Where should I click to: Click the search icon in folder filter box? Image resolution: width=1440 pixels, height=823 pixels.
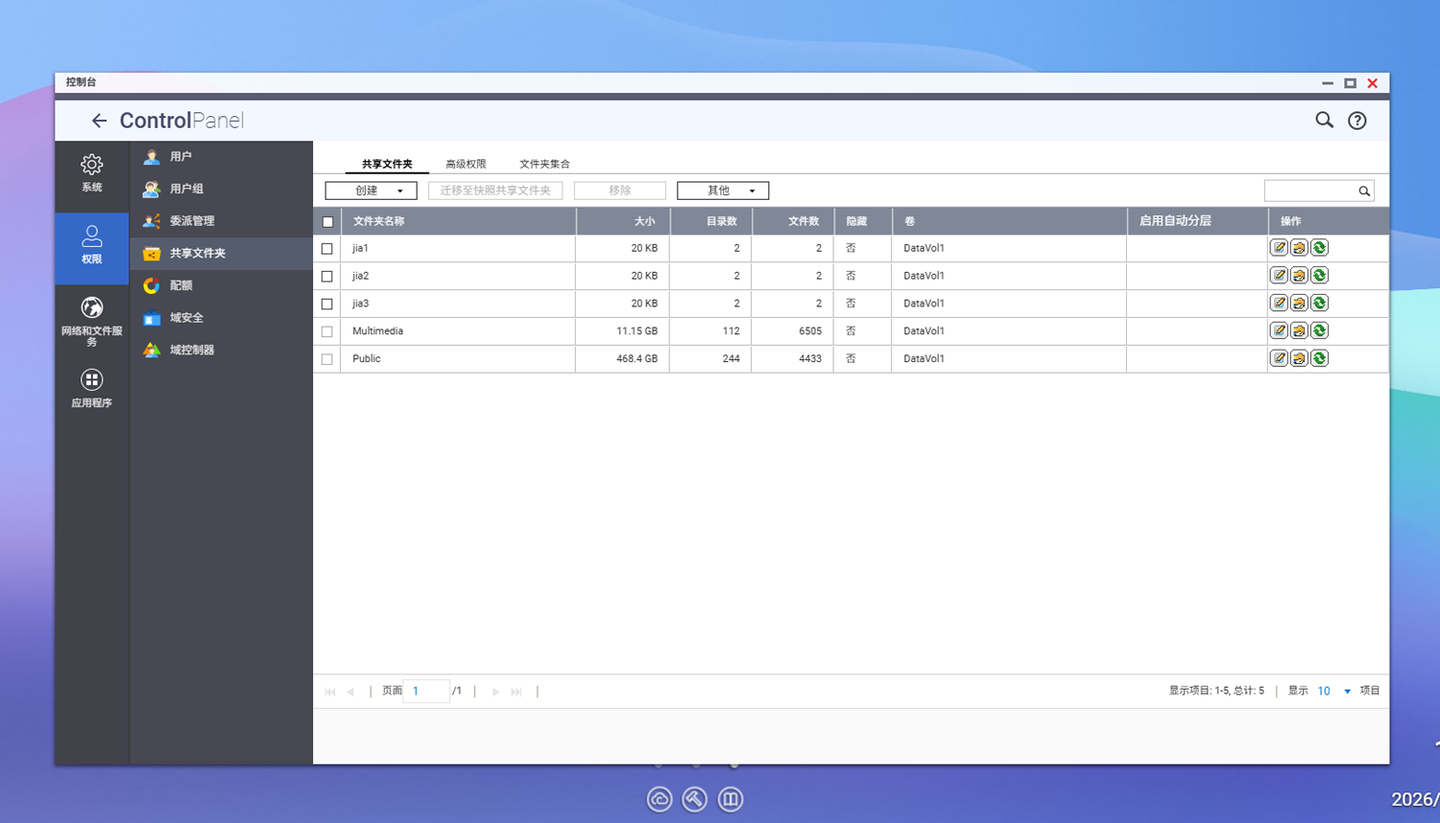click(x=1363, y=191)
